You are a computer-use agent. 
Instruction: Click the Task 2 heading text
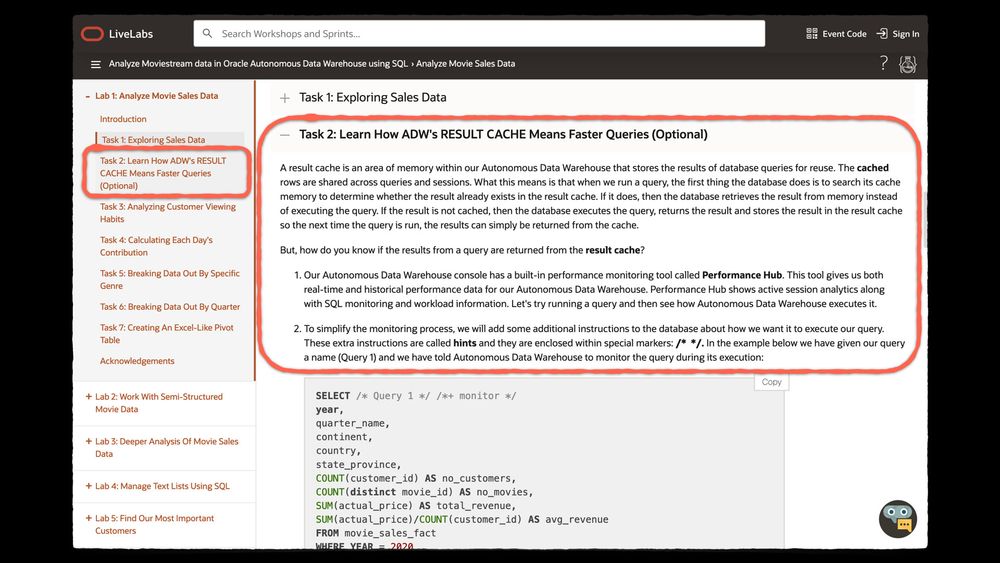(x=503, y=135)
